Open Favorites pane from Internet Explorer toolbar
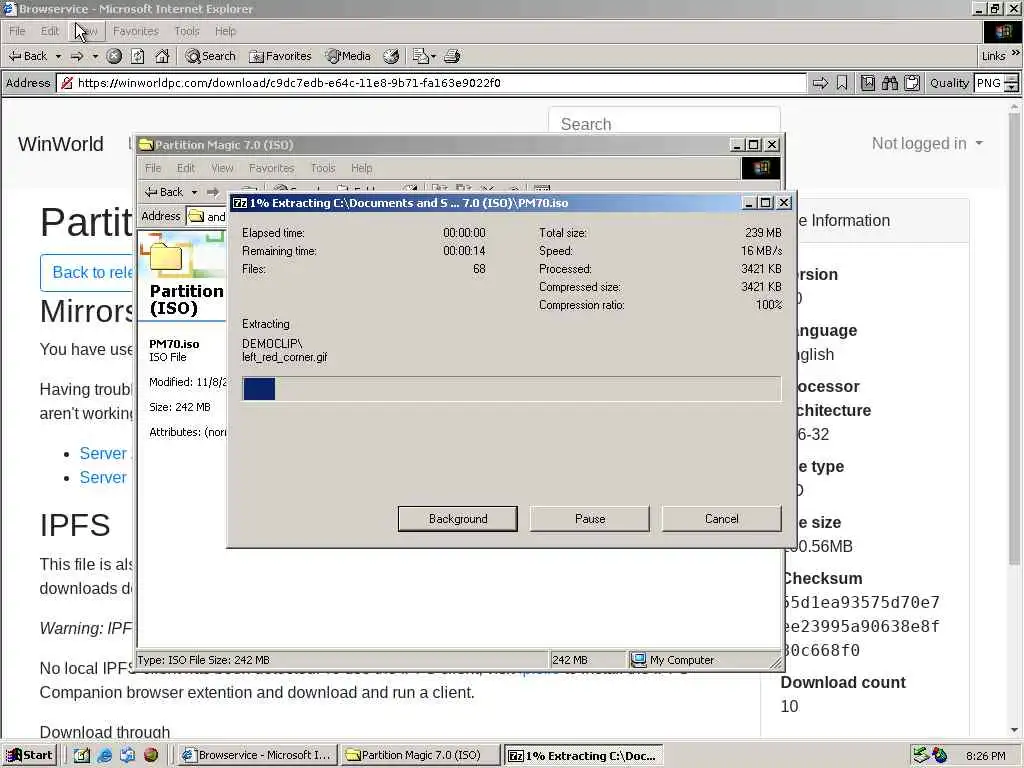Image resolution: width=1024 pixels, height=768 pixels. [280, 56]
